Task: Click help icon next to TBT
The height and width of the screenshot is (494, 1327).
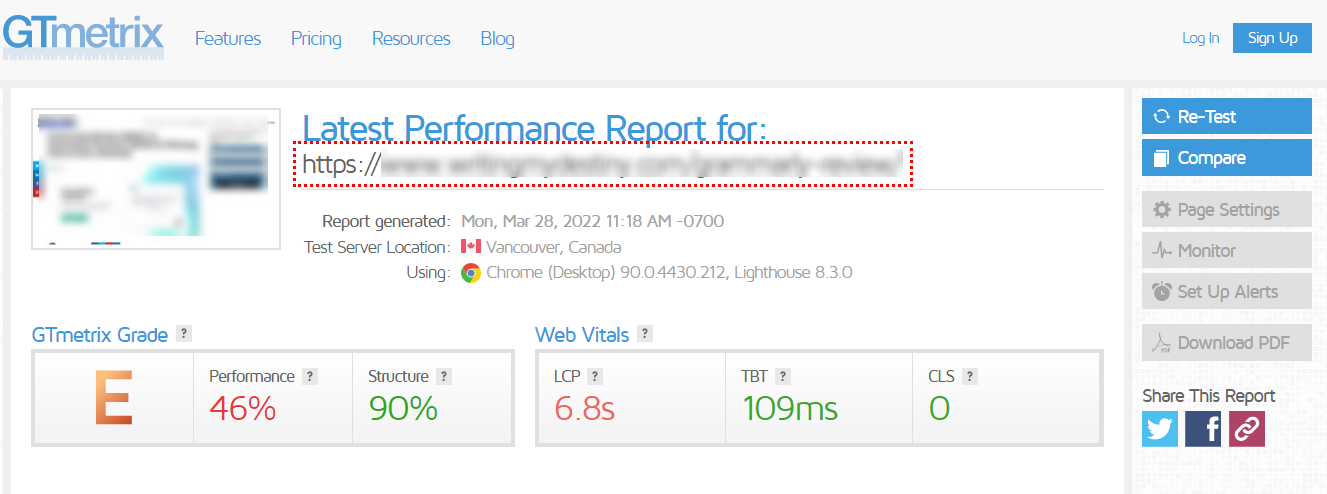Action: pos(783,376)
